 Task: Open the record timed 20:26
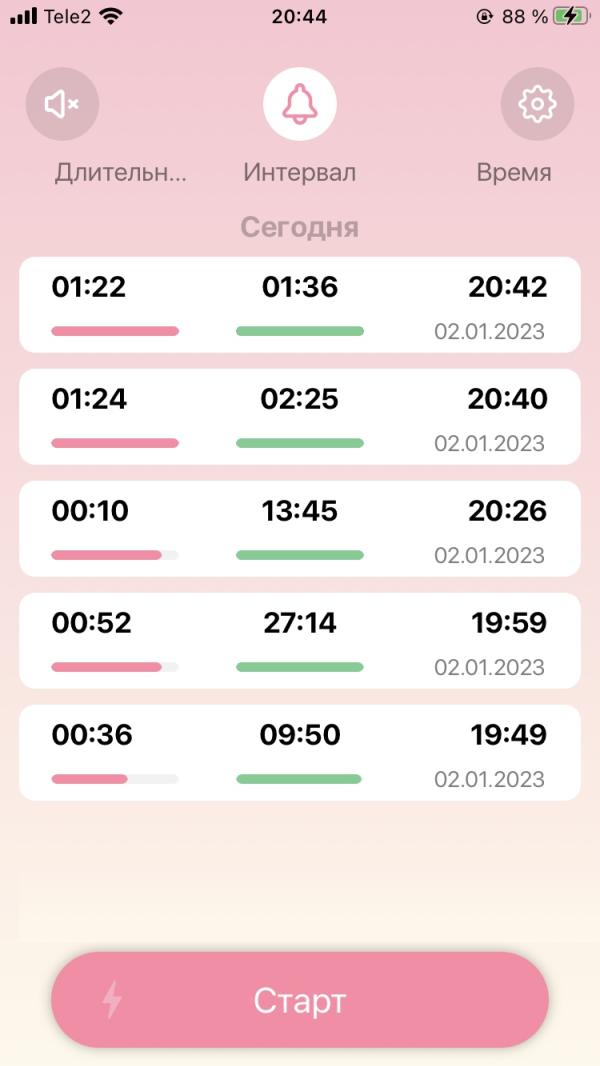(300, 529)
